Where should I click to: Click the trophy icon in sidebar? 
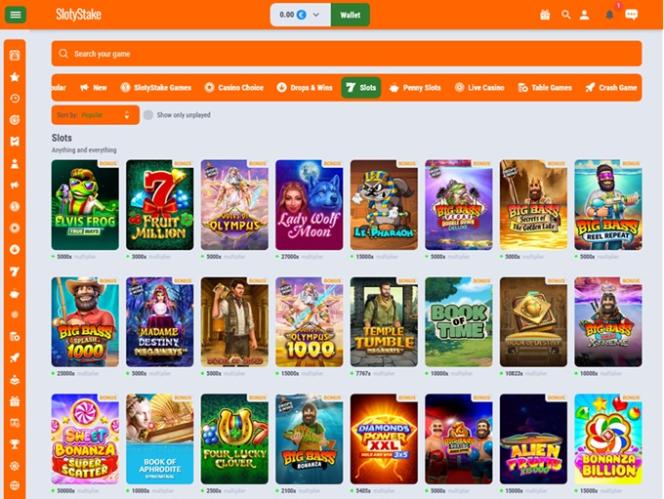[x=15, y=444]
